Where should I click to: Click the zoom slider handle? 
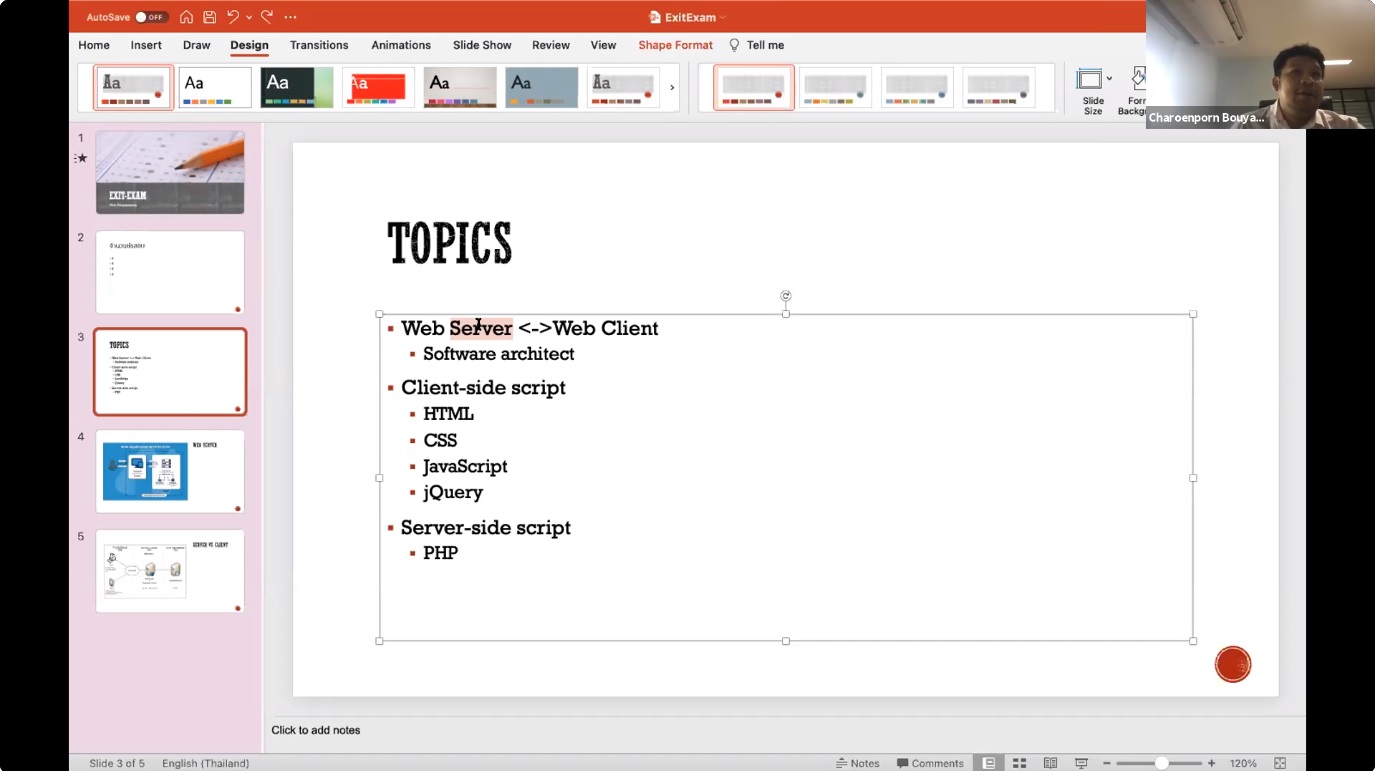pos(1161,763)
